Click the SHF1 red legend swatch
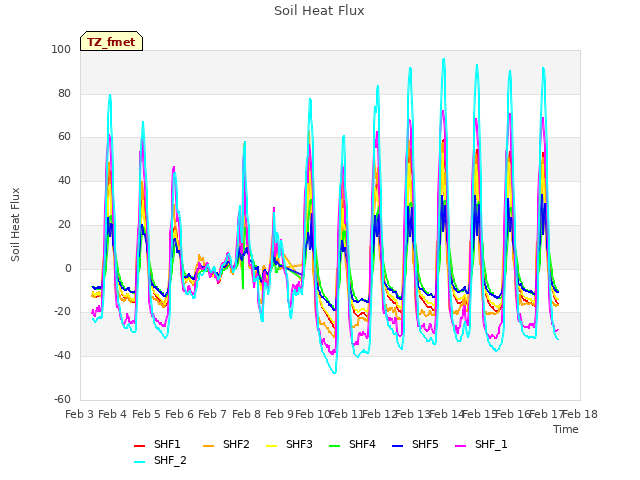This screenshot has height=480, width=640. pyautogui.click(x=140, y=446)
